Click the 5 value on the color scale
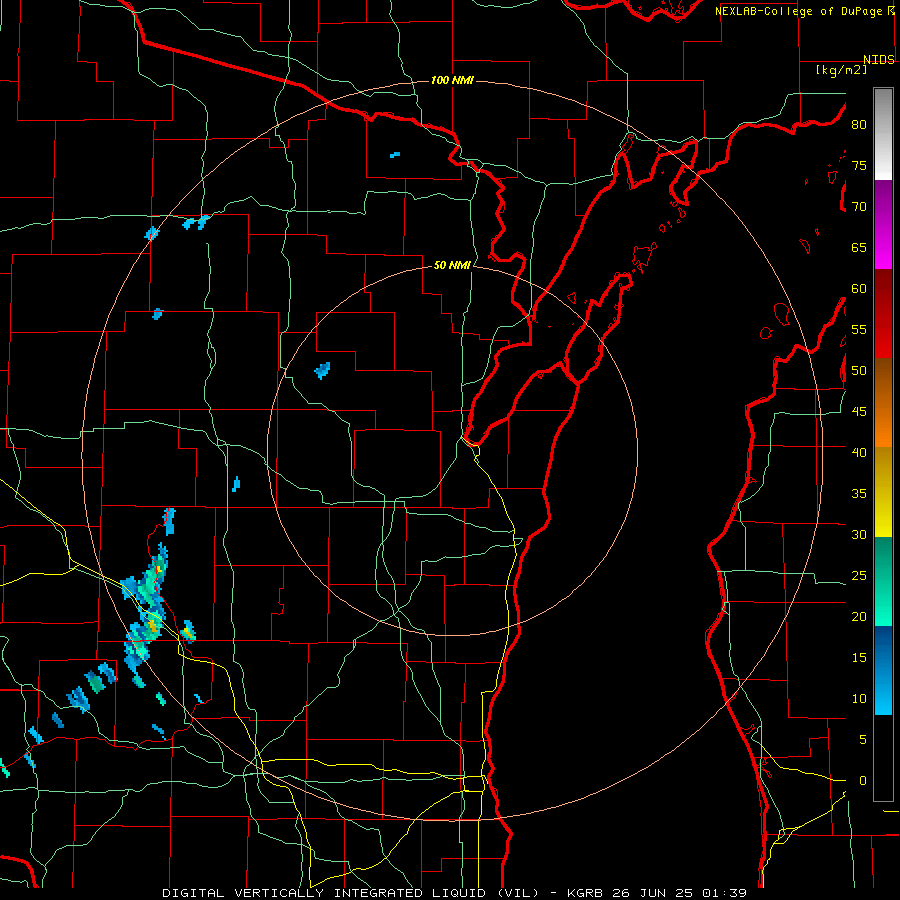 pos(863,740)
